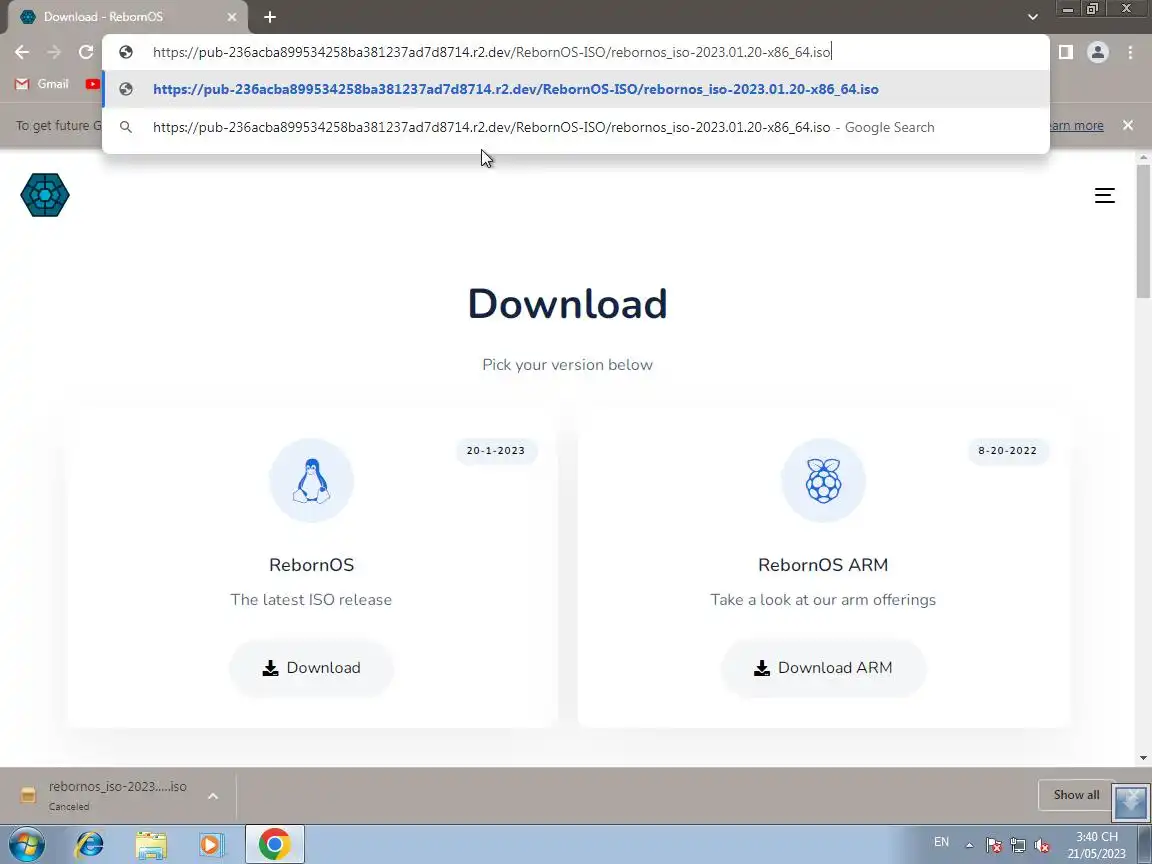The height and width of the screenshot is (864, 1152).
Task: Click the 20-1-2023 date badge
Action: [496, 450]
